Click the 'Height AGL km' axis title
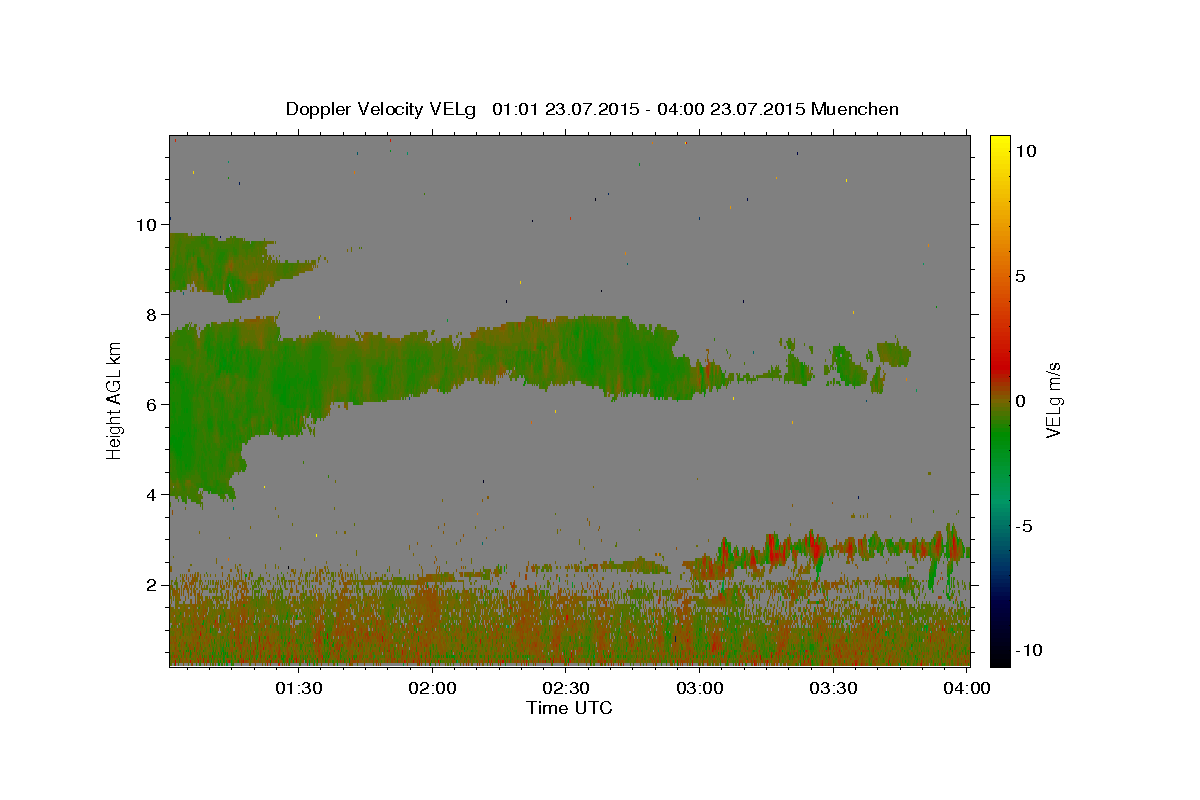 115,400
